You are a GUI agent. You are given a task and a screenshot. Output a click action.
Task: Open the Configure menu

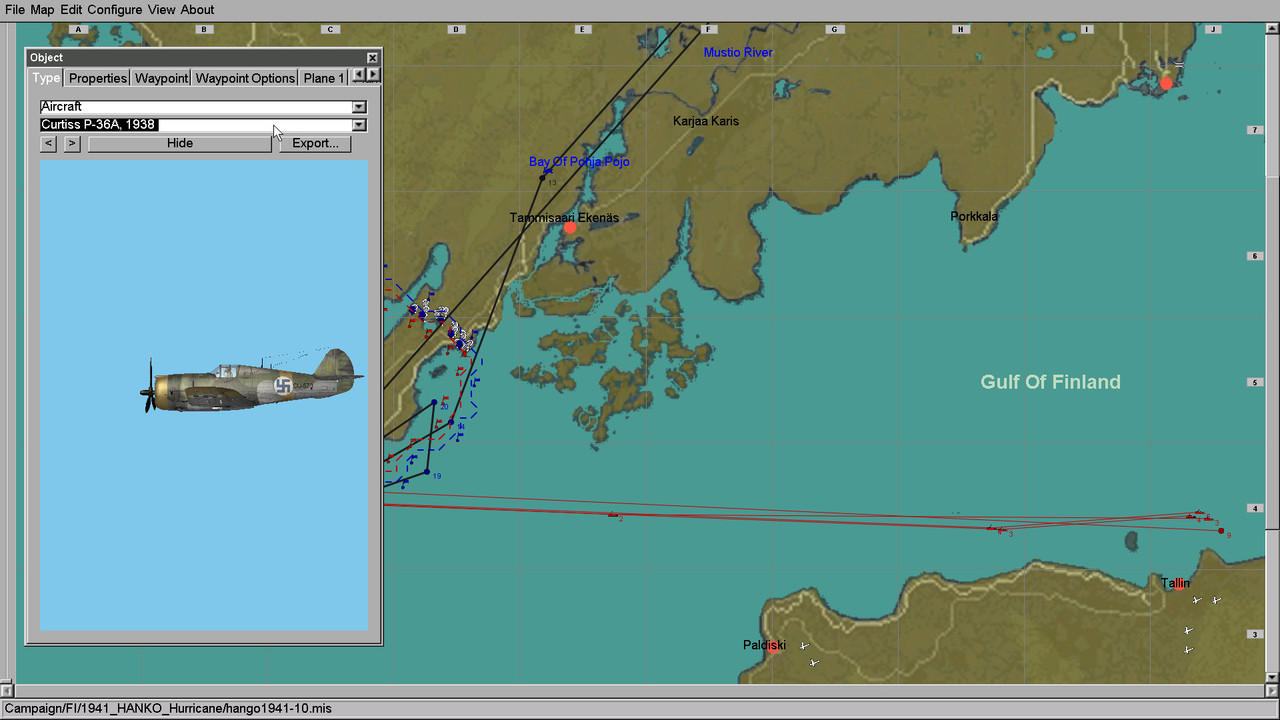114,10
